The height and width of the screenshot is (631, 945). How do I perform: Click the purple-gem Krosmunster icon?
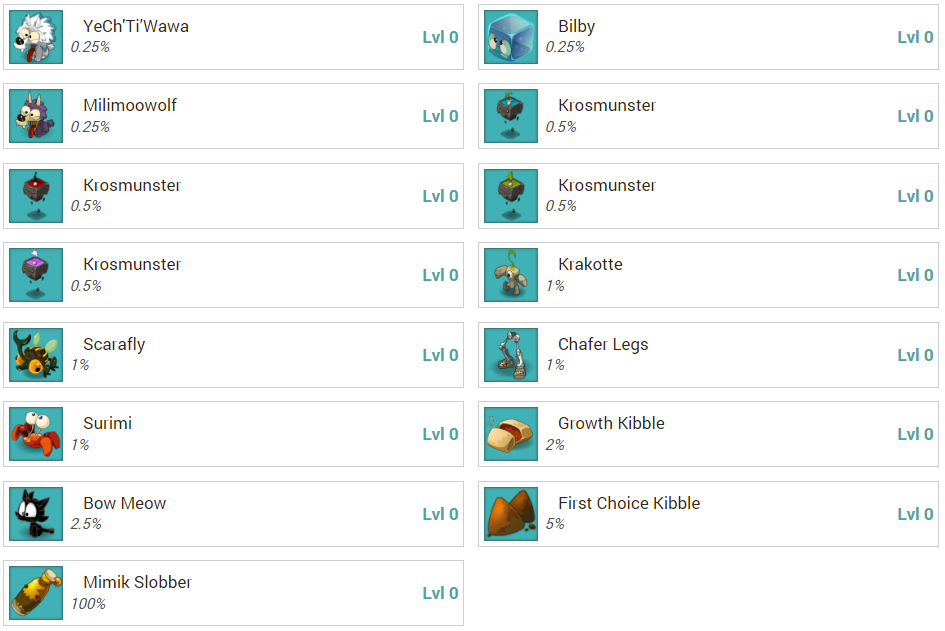[x=36, y=275]
